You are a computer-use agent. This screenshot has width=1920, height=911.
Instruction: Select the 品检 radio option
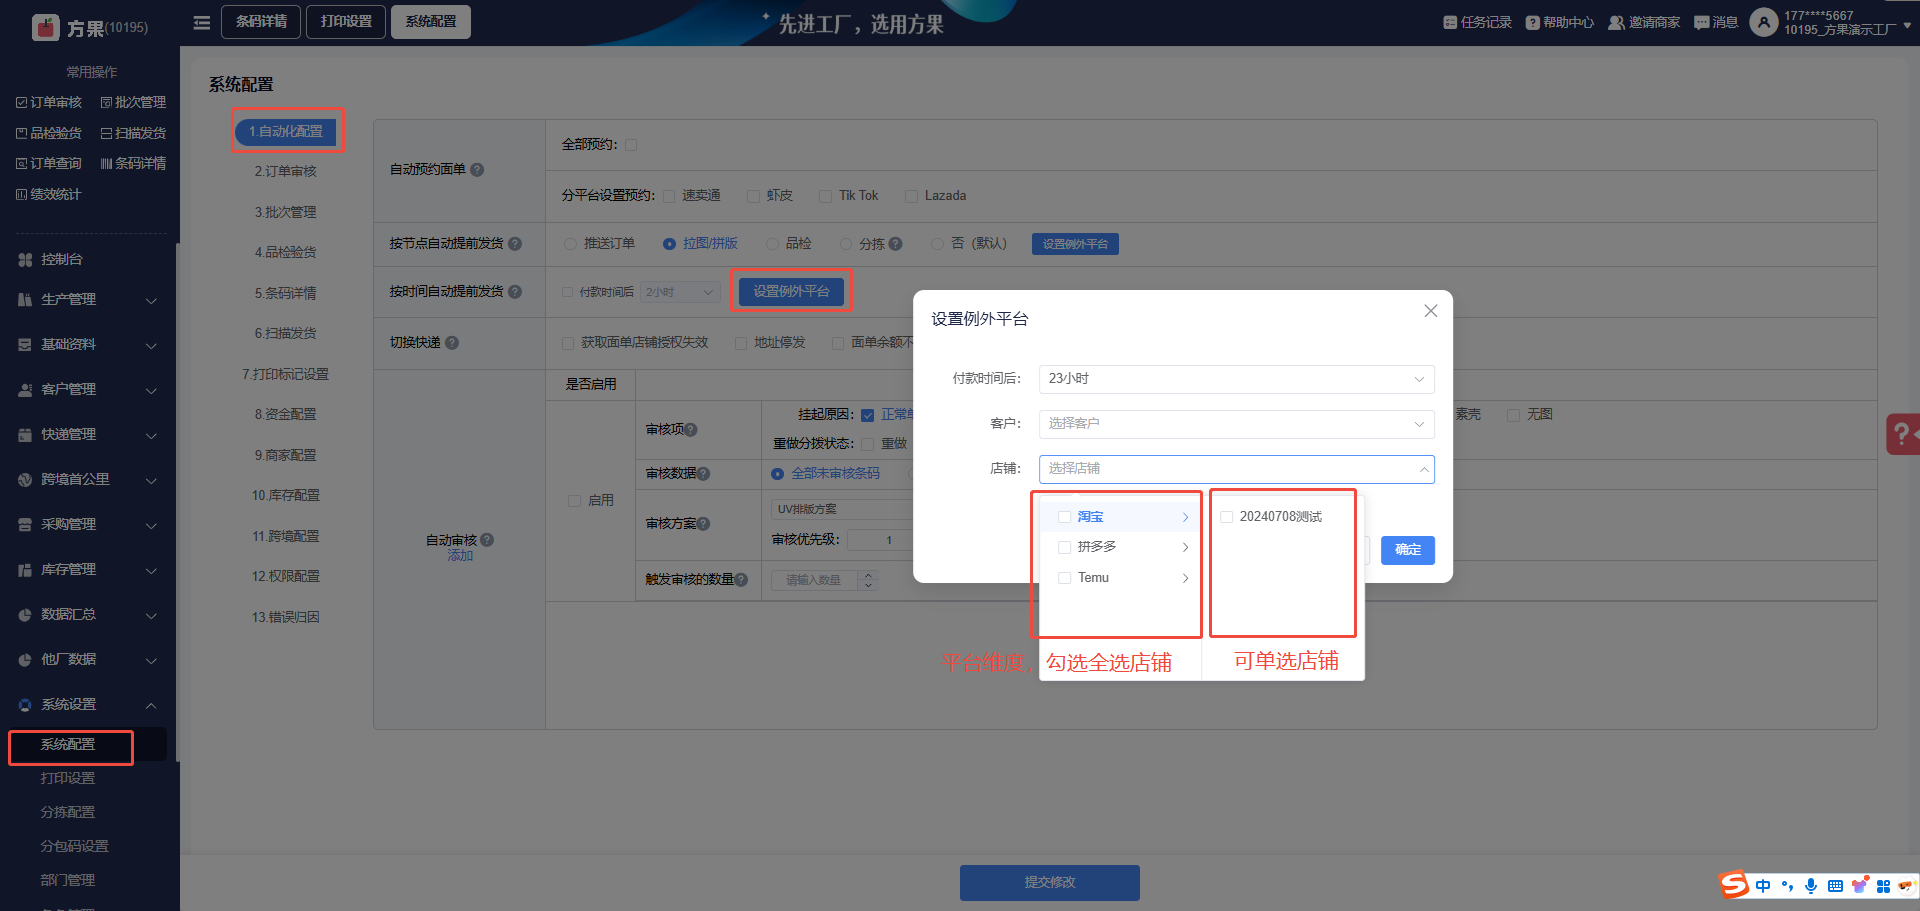coord(772,244)
